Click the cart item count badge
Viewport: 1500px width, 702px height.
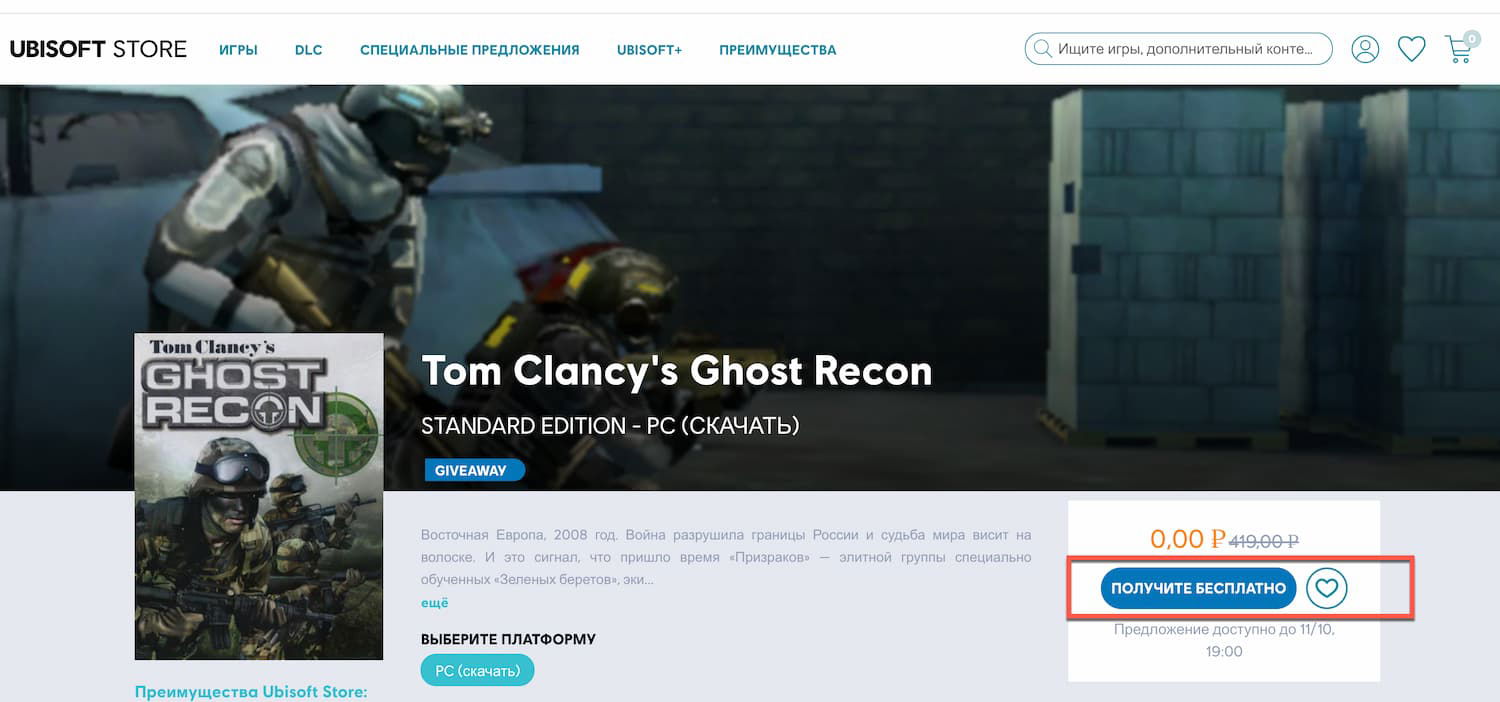tap(1471, 39)
